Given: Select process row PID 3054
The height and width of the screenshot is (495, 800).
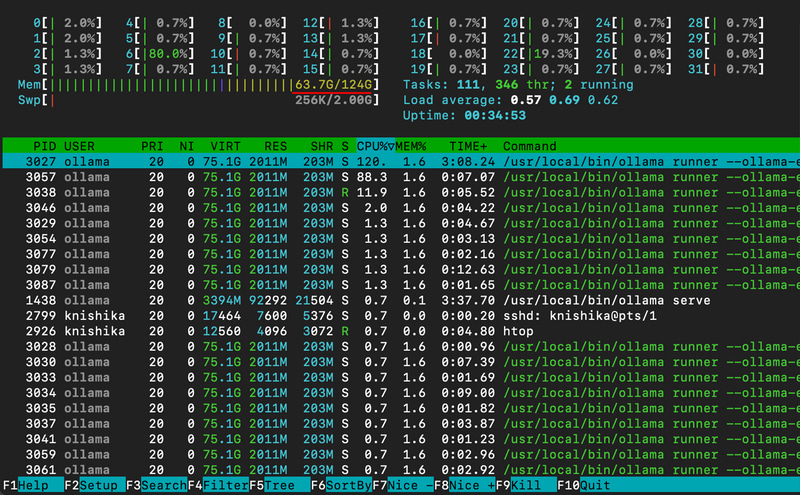Looking at the screenshot, I should [401, 239].
